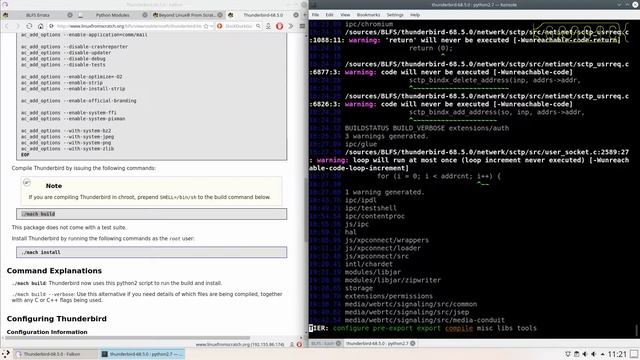Show more toolbar items chevron
Image resolution: width=640 pixels, height=360 pixels.
[x=291, y=26]
